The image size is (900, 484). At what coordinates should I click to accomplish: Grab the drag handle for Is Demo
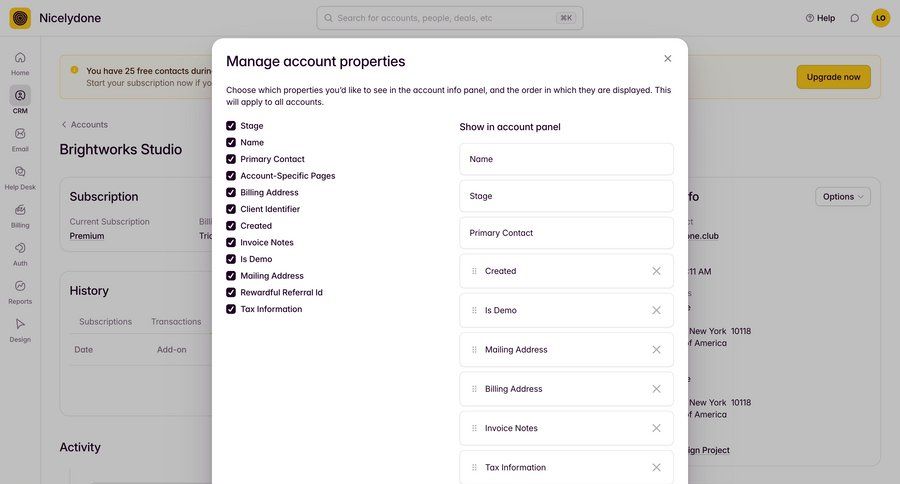click(x=474, y=310)
